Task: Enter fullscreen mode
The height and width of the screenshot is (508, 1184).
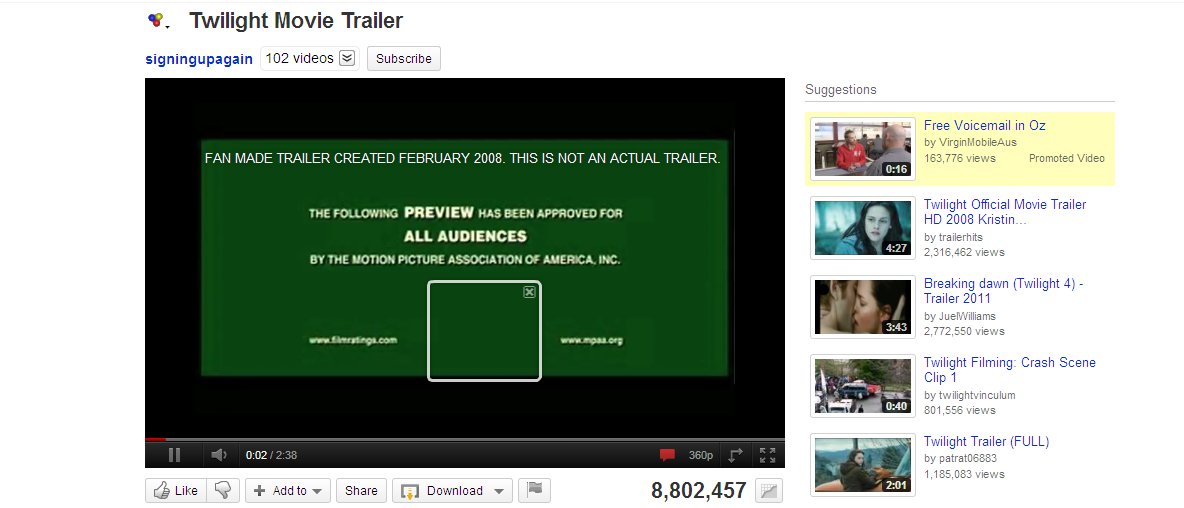Action: click(x=767, y=455)
